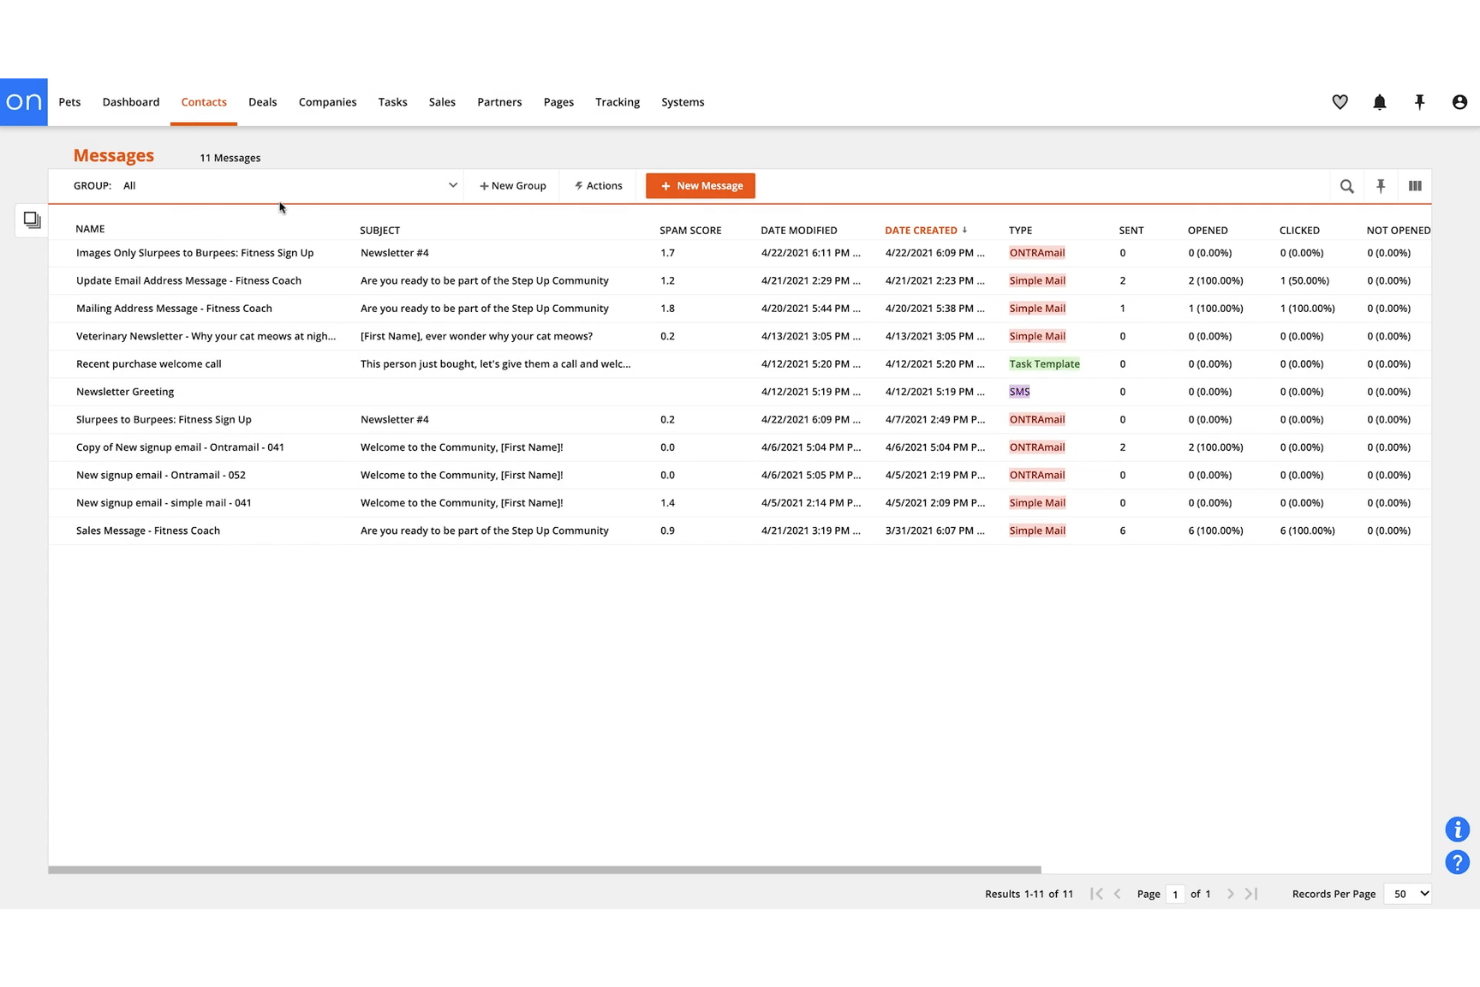Click the New Message button
The width and height of the screenshot is (1480, 987).
tap(700, 186)
